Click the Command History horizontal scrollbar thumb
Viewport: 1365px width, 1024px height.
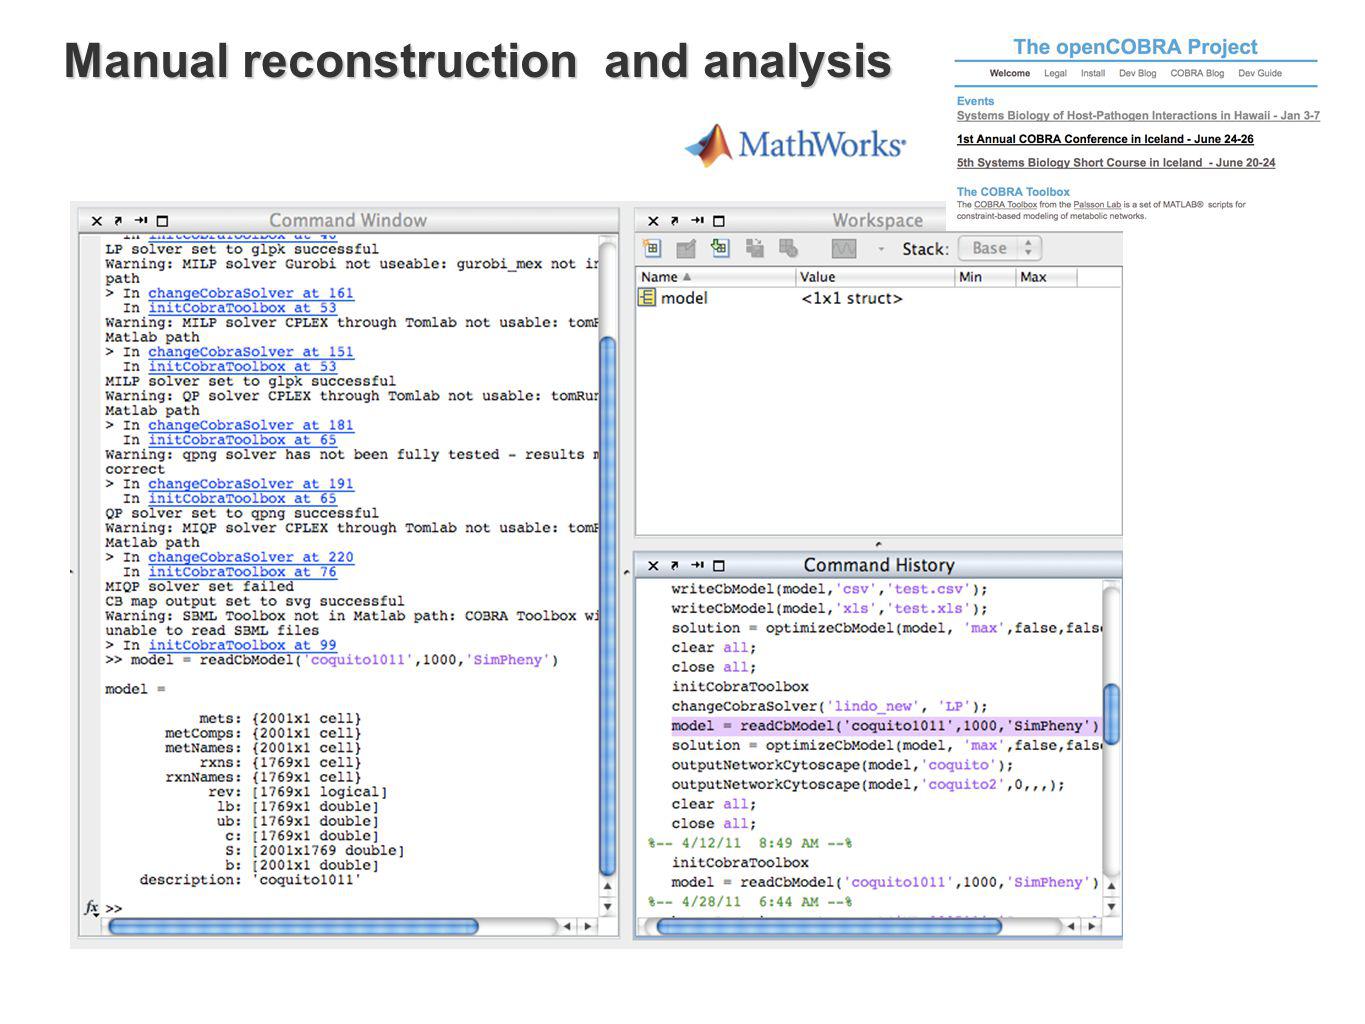[x=828, y=927]
